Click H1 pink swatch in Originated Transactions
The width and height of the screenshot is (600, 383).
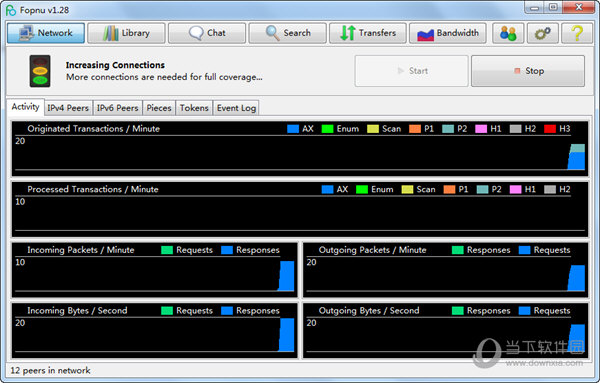click(x=481, y=129)
